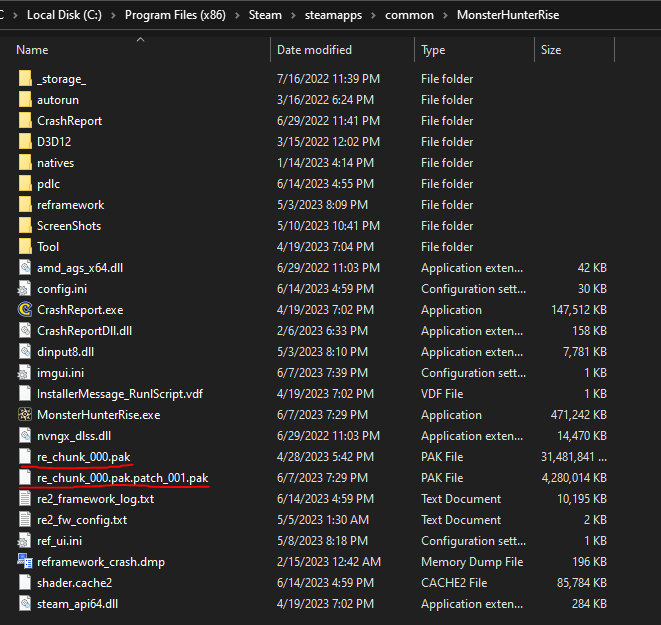Select the amd_ags_x64.dll file icon

(25, 268)
